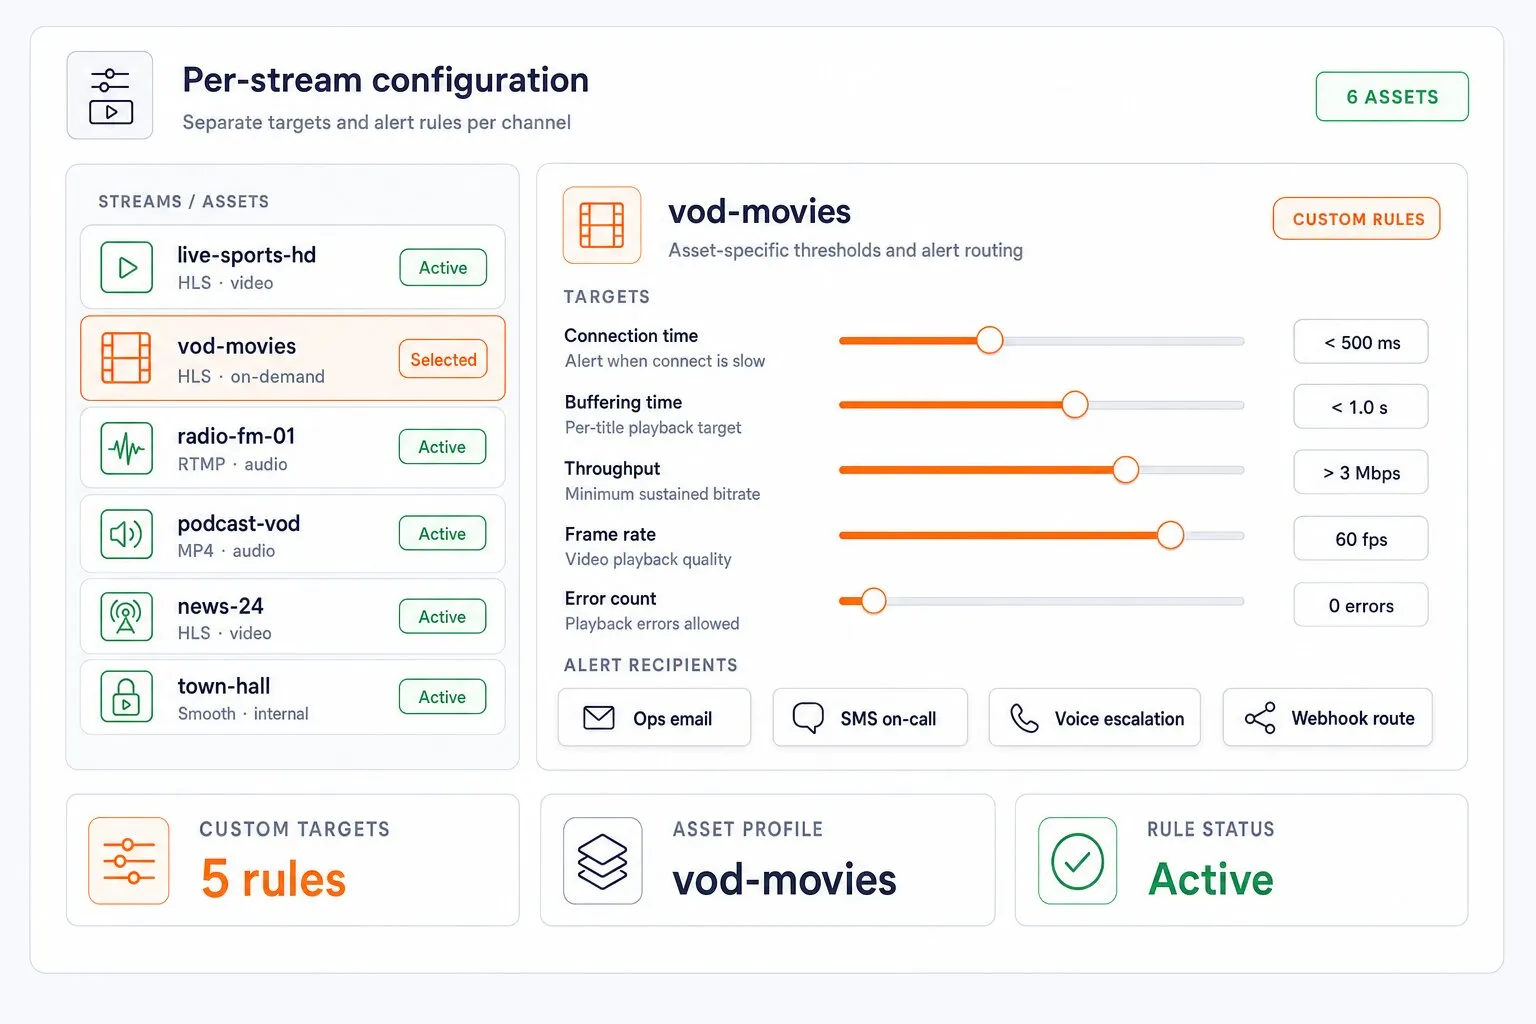Click the Buffering time slider handle
This screenshot has height=1024, width=1536.
click(x=1074, y=404)
